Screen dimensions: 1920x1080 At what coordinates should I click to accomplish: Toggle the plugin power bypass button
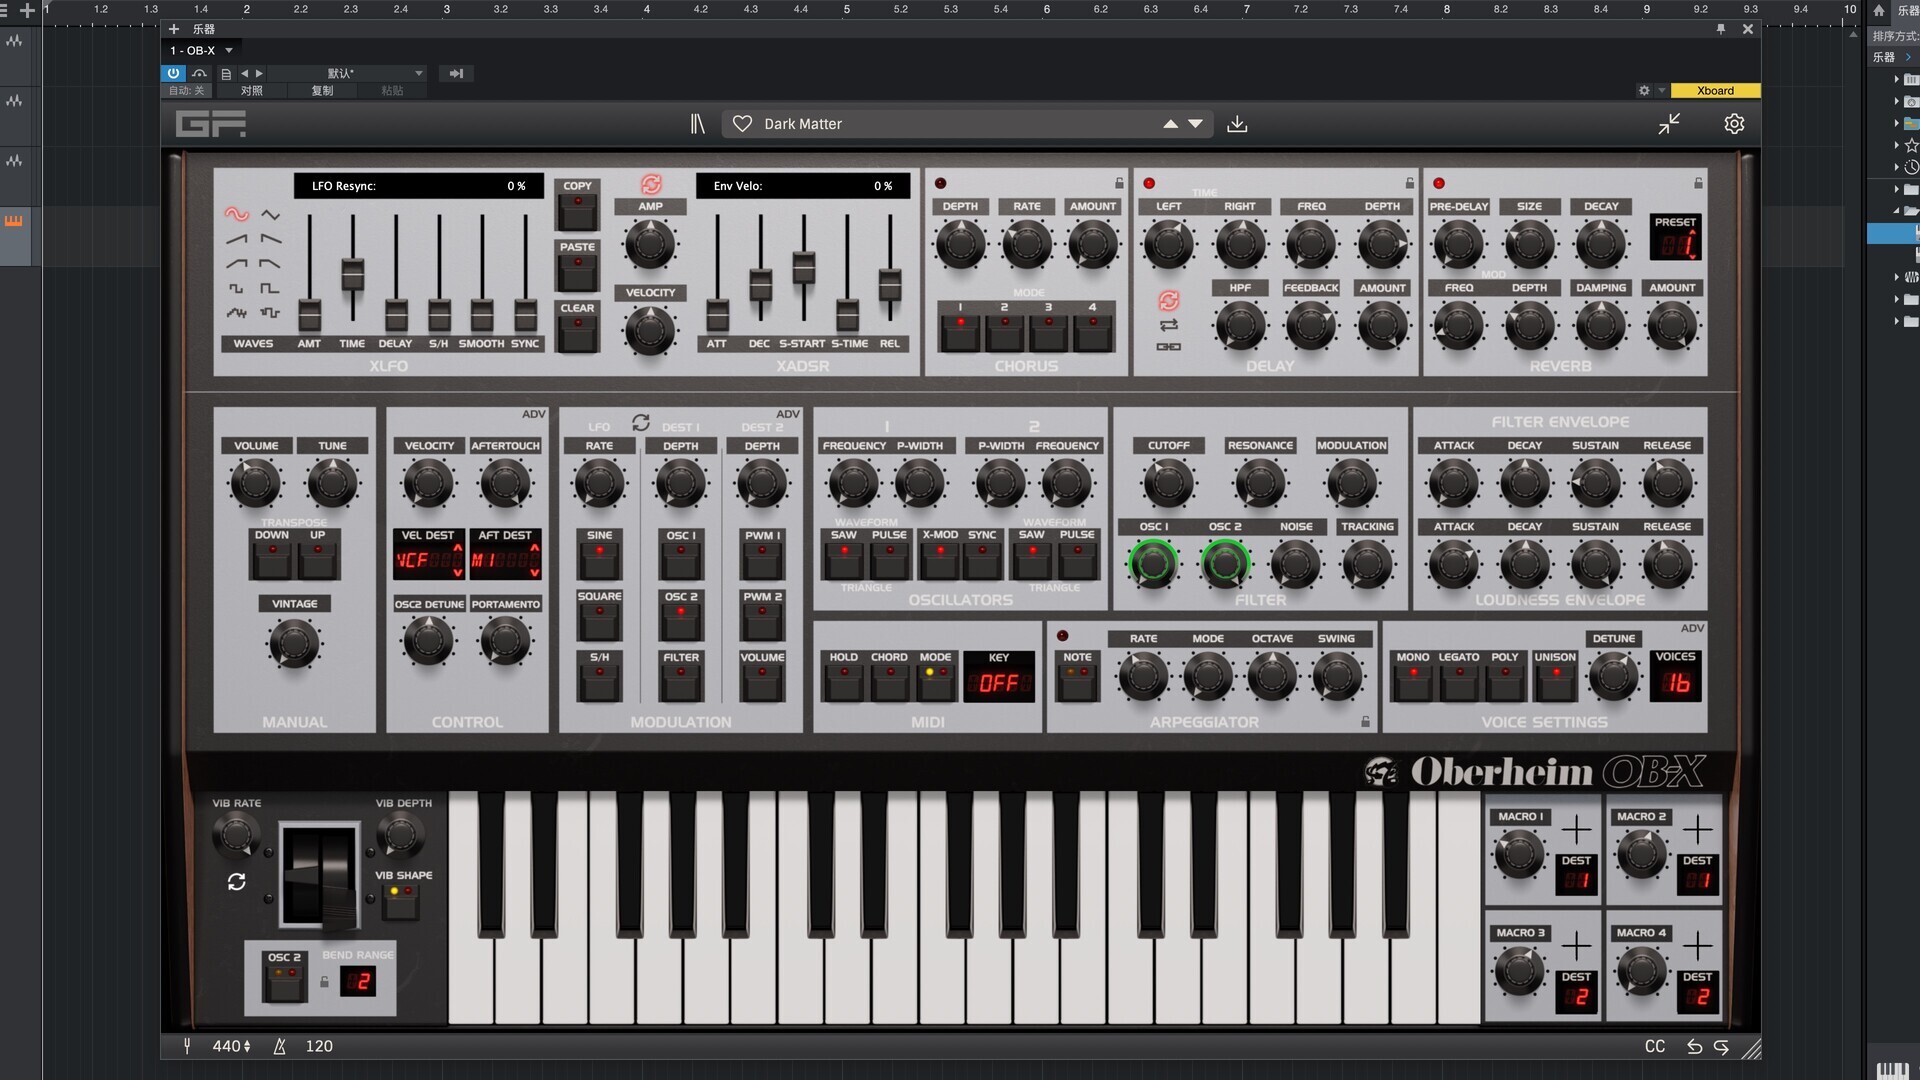(173, 74)
